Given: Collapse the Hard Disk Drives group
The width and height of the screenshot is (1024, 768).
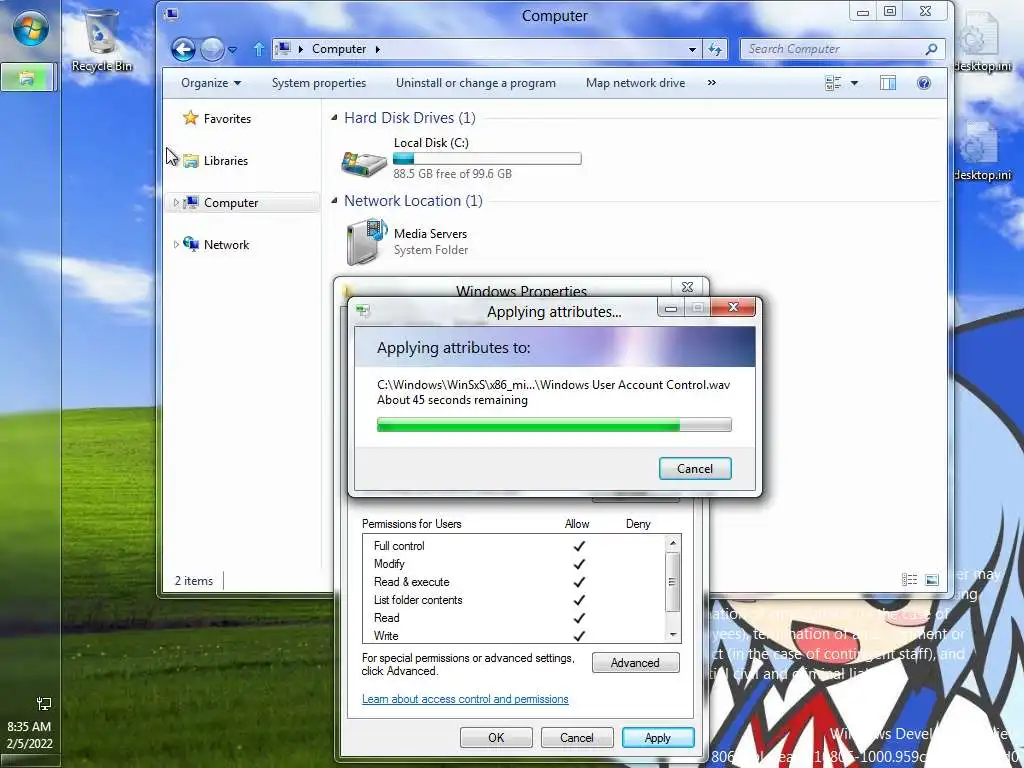Looking at the screenshot, I should [x=334, y=118].
